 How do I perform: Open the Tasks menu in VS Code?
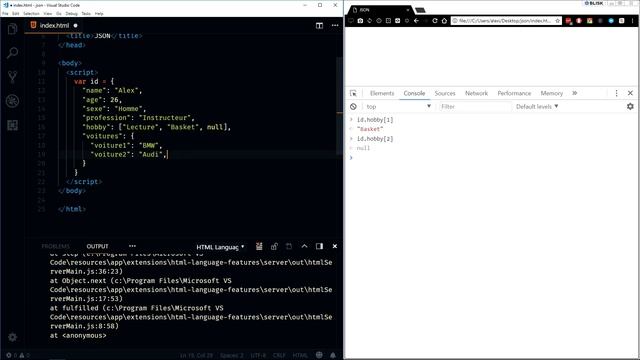(86, 13)
